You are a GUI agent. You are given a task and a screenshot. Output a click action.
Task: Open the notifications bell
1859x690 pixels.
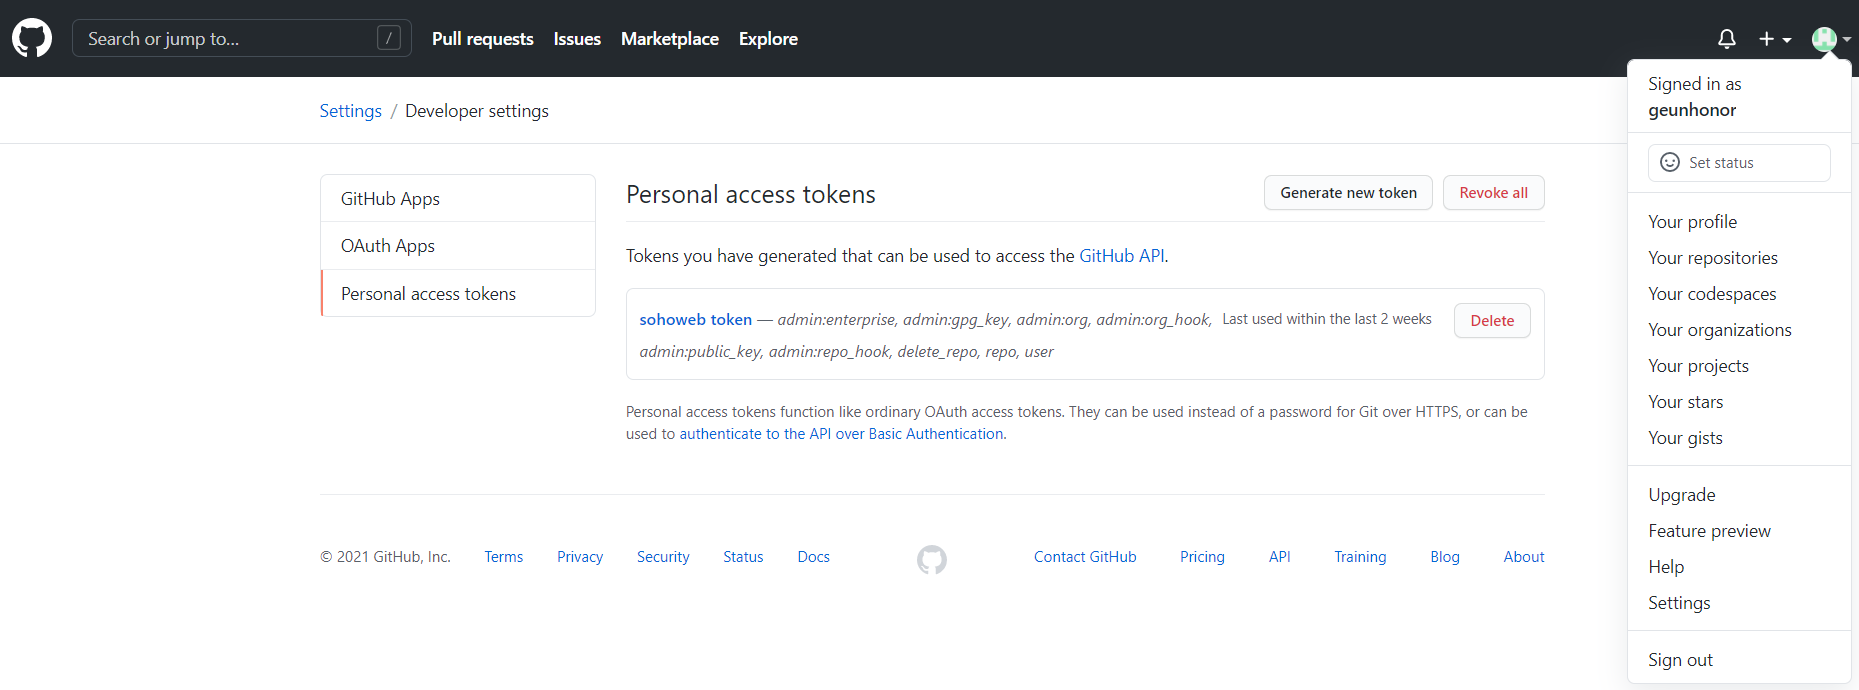tap(1727, 39)
